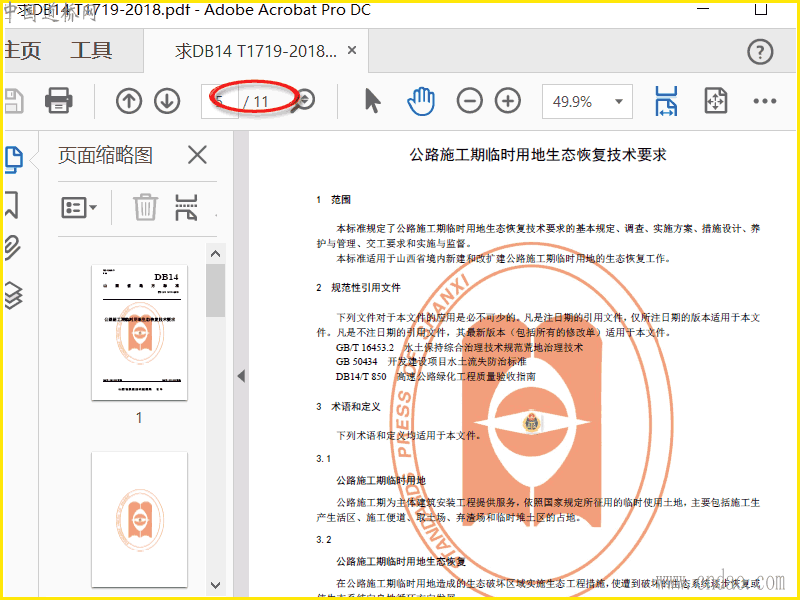Click thumbnail panel scroll up arrow
The width and height of the screenshot is (800, 600).
(215, 254)
